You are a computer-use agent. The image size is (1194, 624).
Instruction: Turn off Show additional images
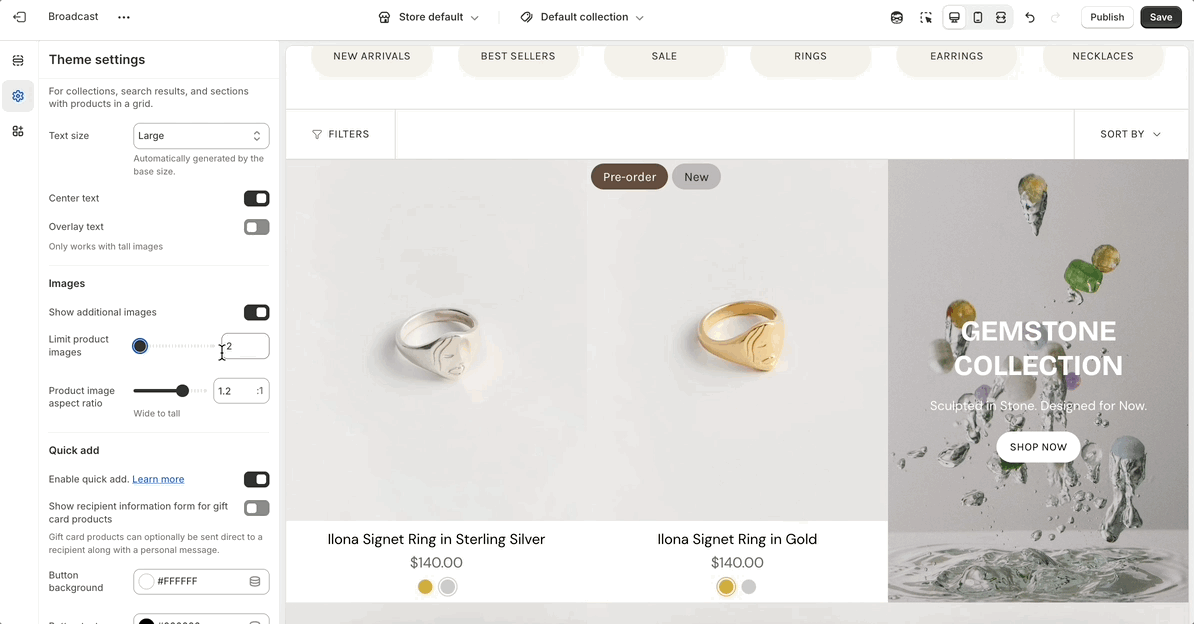coord(256,312)
